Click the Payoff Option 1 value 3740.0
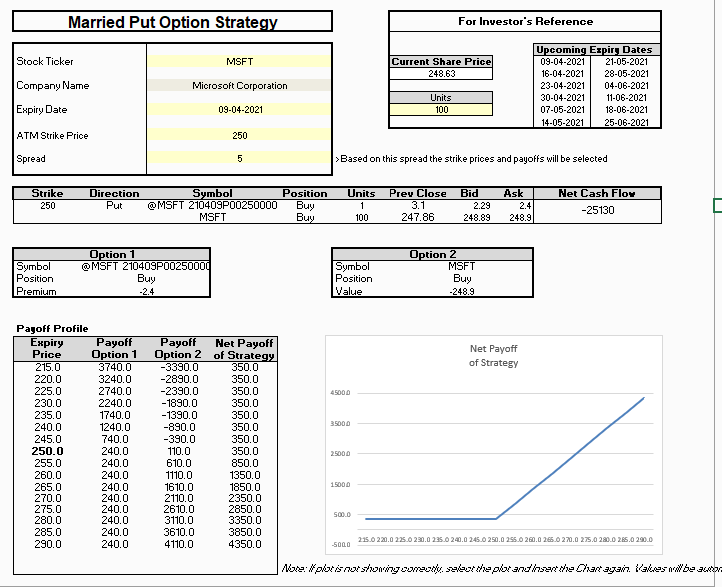Image resolution: width=722 pixels, height=587 pixels. [x=115, y=367]
